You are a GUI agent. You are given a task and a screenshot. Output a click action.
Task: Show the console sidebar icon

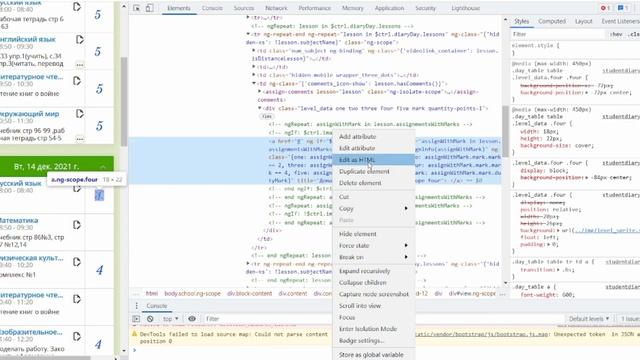point(136,319)
